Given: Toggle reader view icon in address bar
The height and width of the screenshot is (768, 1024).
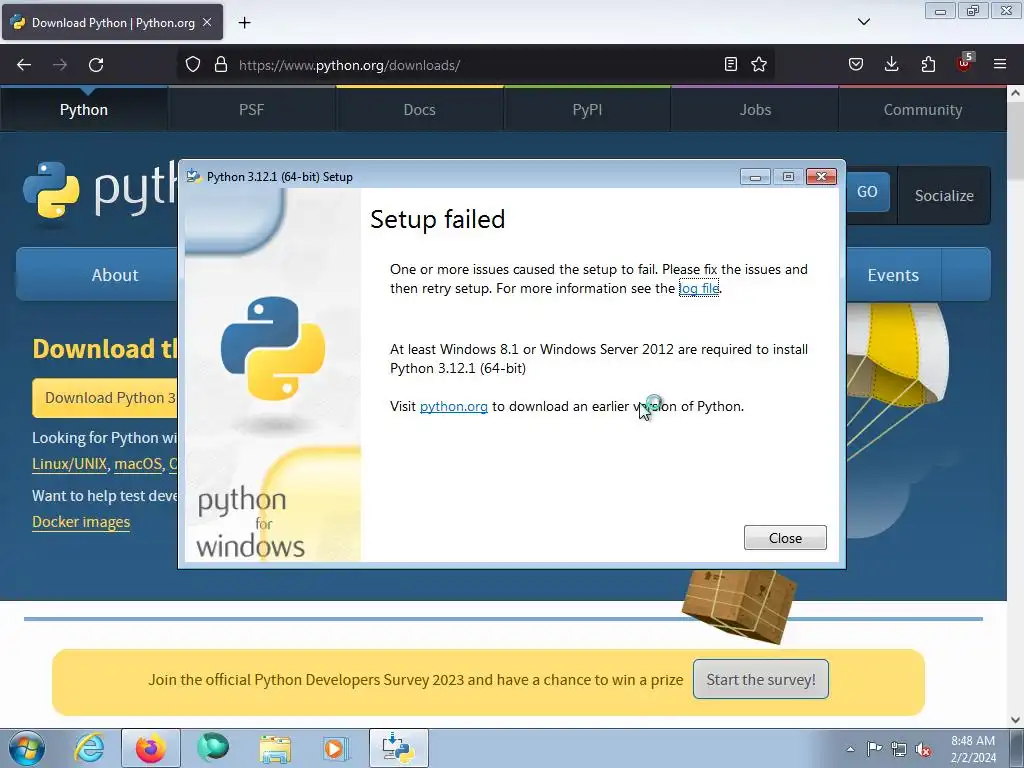Looking at the screenshot, I should pyautogui.click(x=731, y=64).
